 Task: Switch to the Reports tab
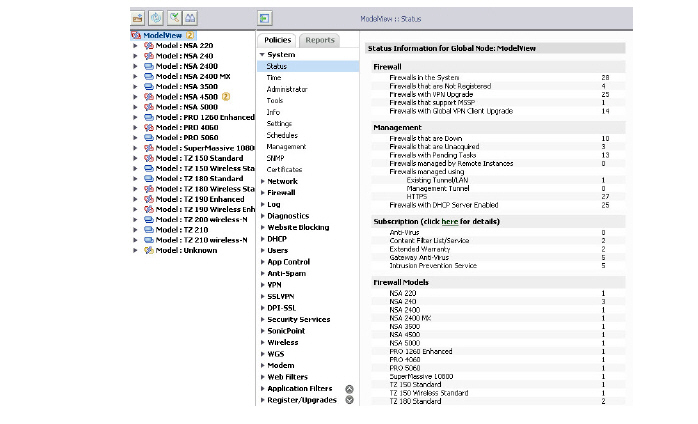pyautogui.click(x=320, y=40)
